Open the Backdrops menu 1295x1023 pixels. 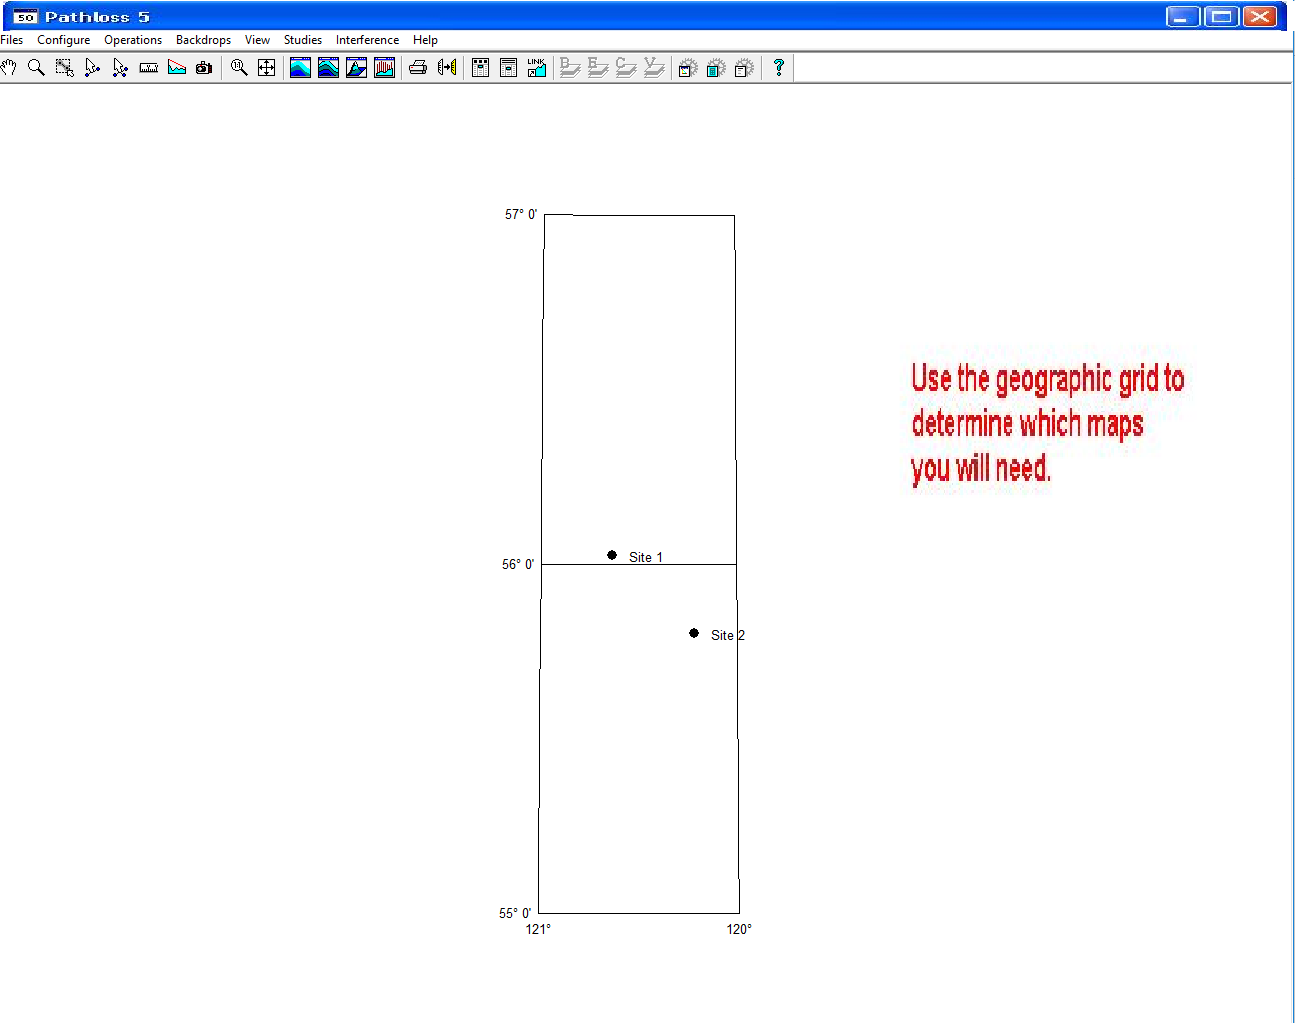coord(203,40)
